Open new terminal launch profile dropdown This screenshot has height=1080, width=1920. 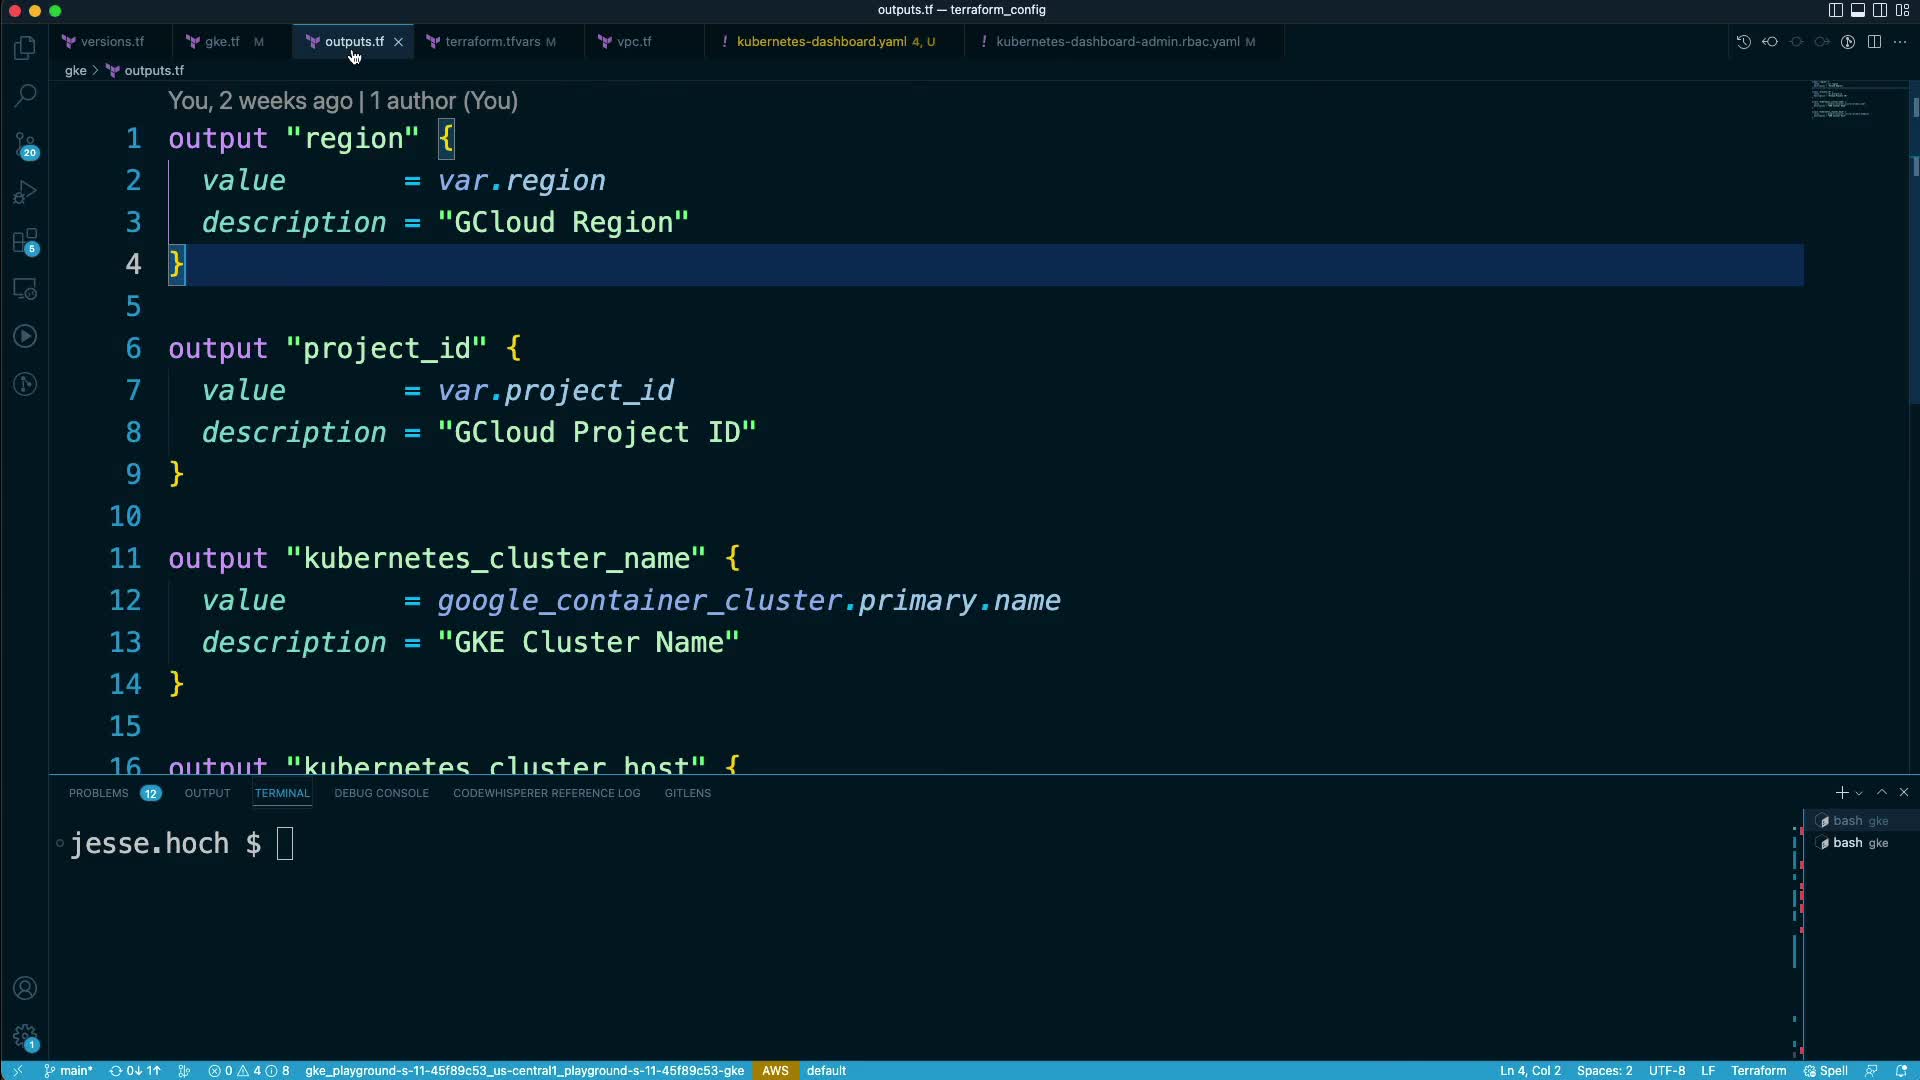(x=1859, y=793)
